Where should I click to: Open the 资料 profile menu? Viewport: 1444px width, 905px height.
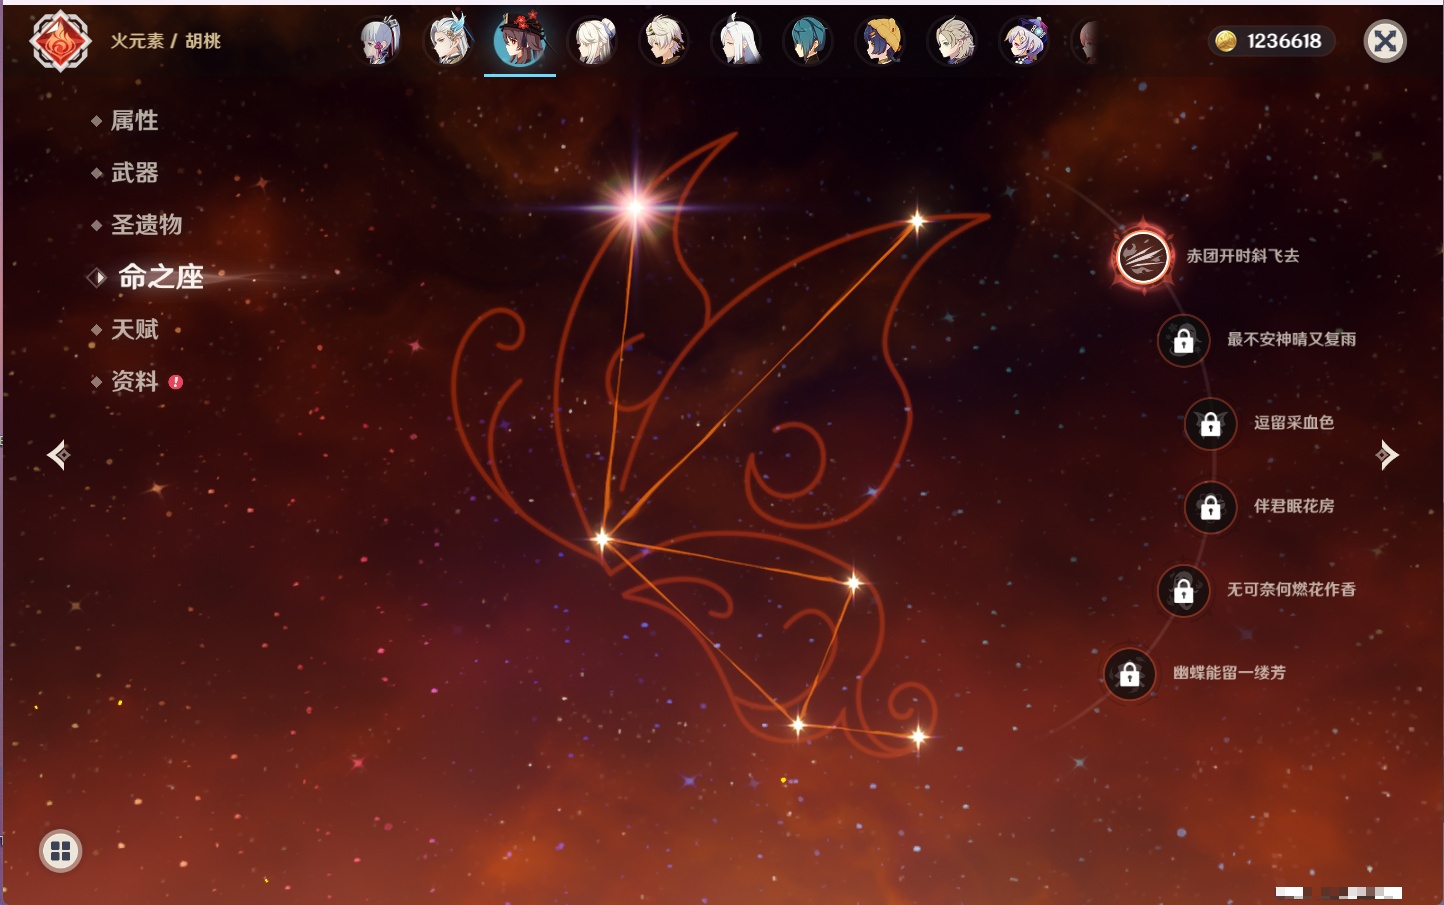pos(136,381)
